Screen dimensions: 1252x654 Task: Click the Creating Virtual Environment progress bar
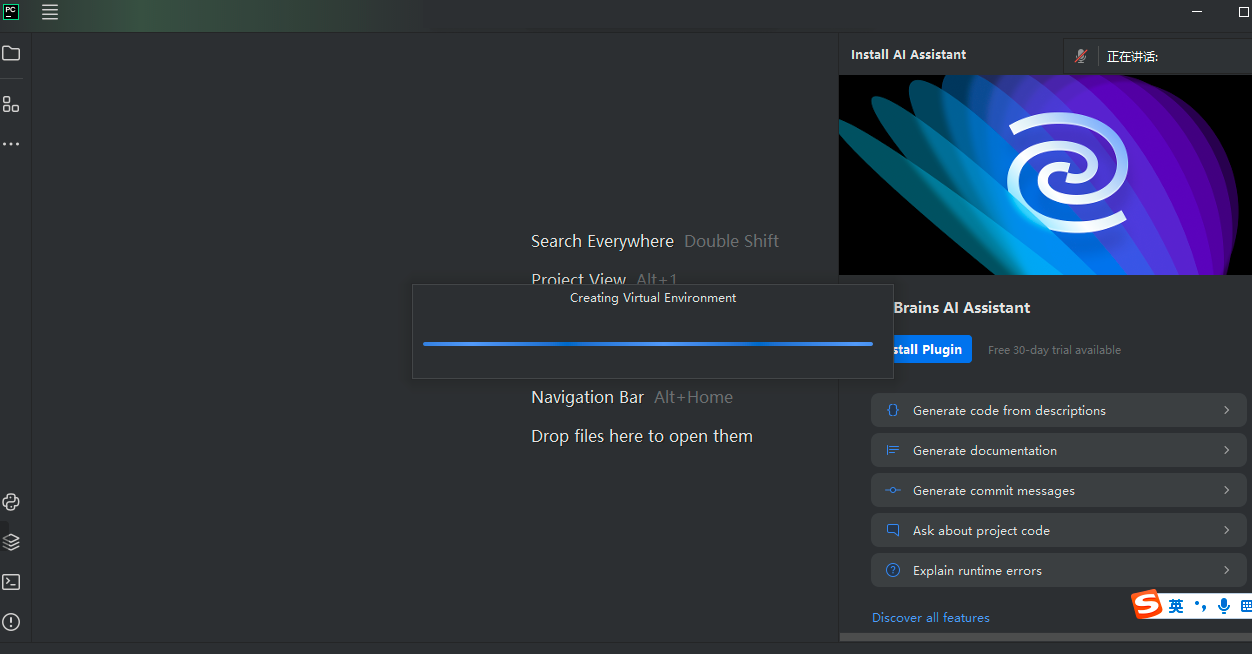[648, 344]
